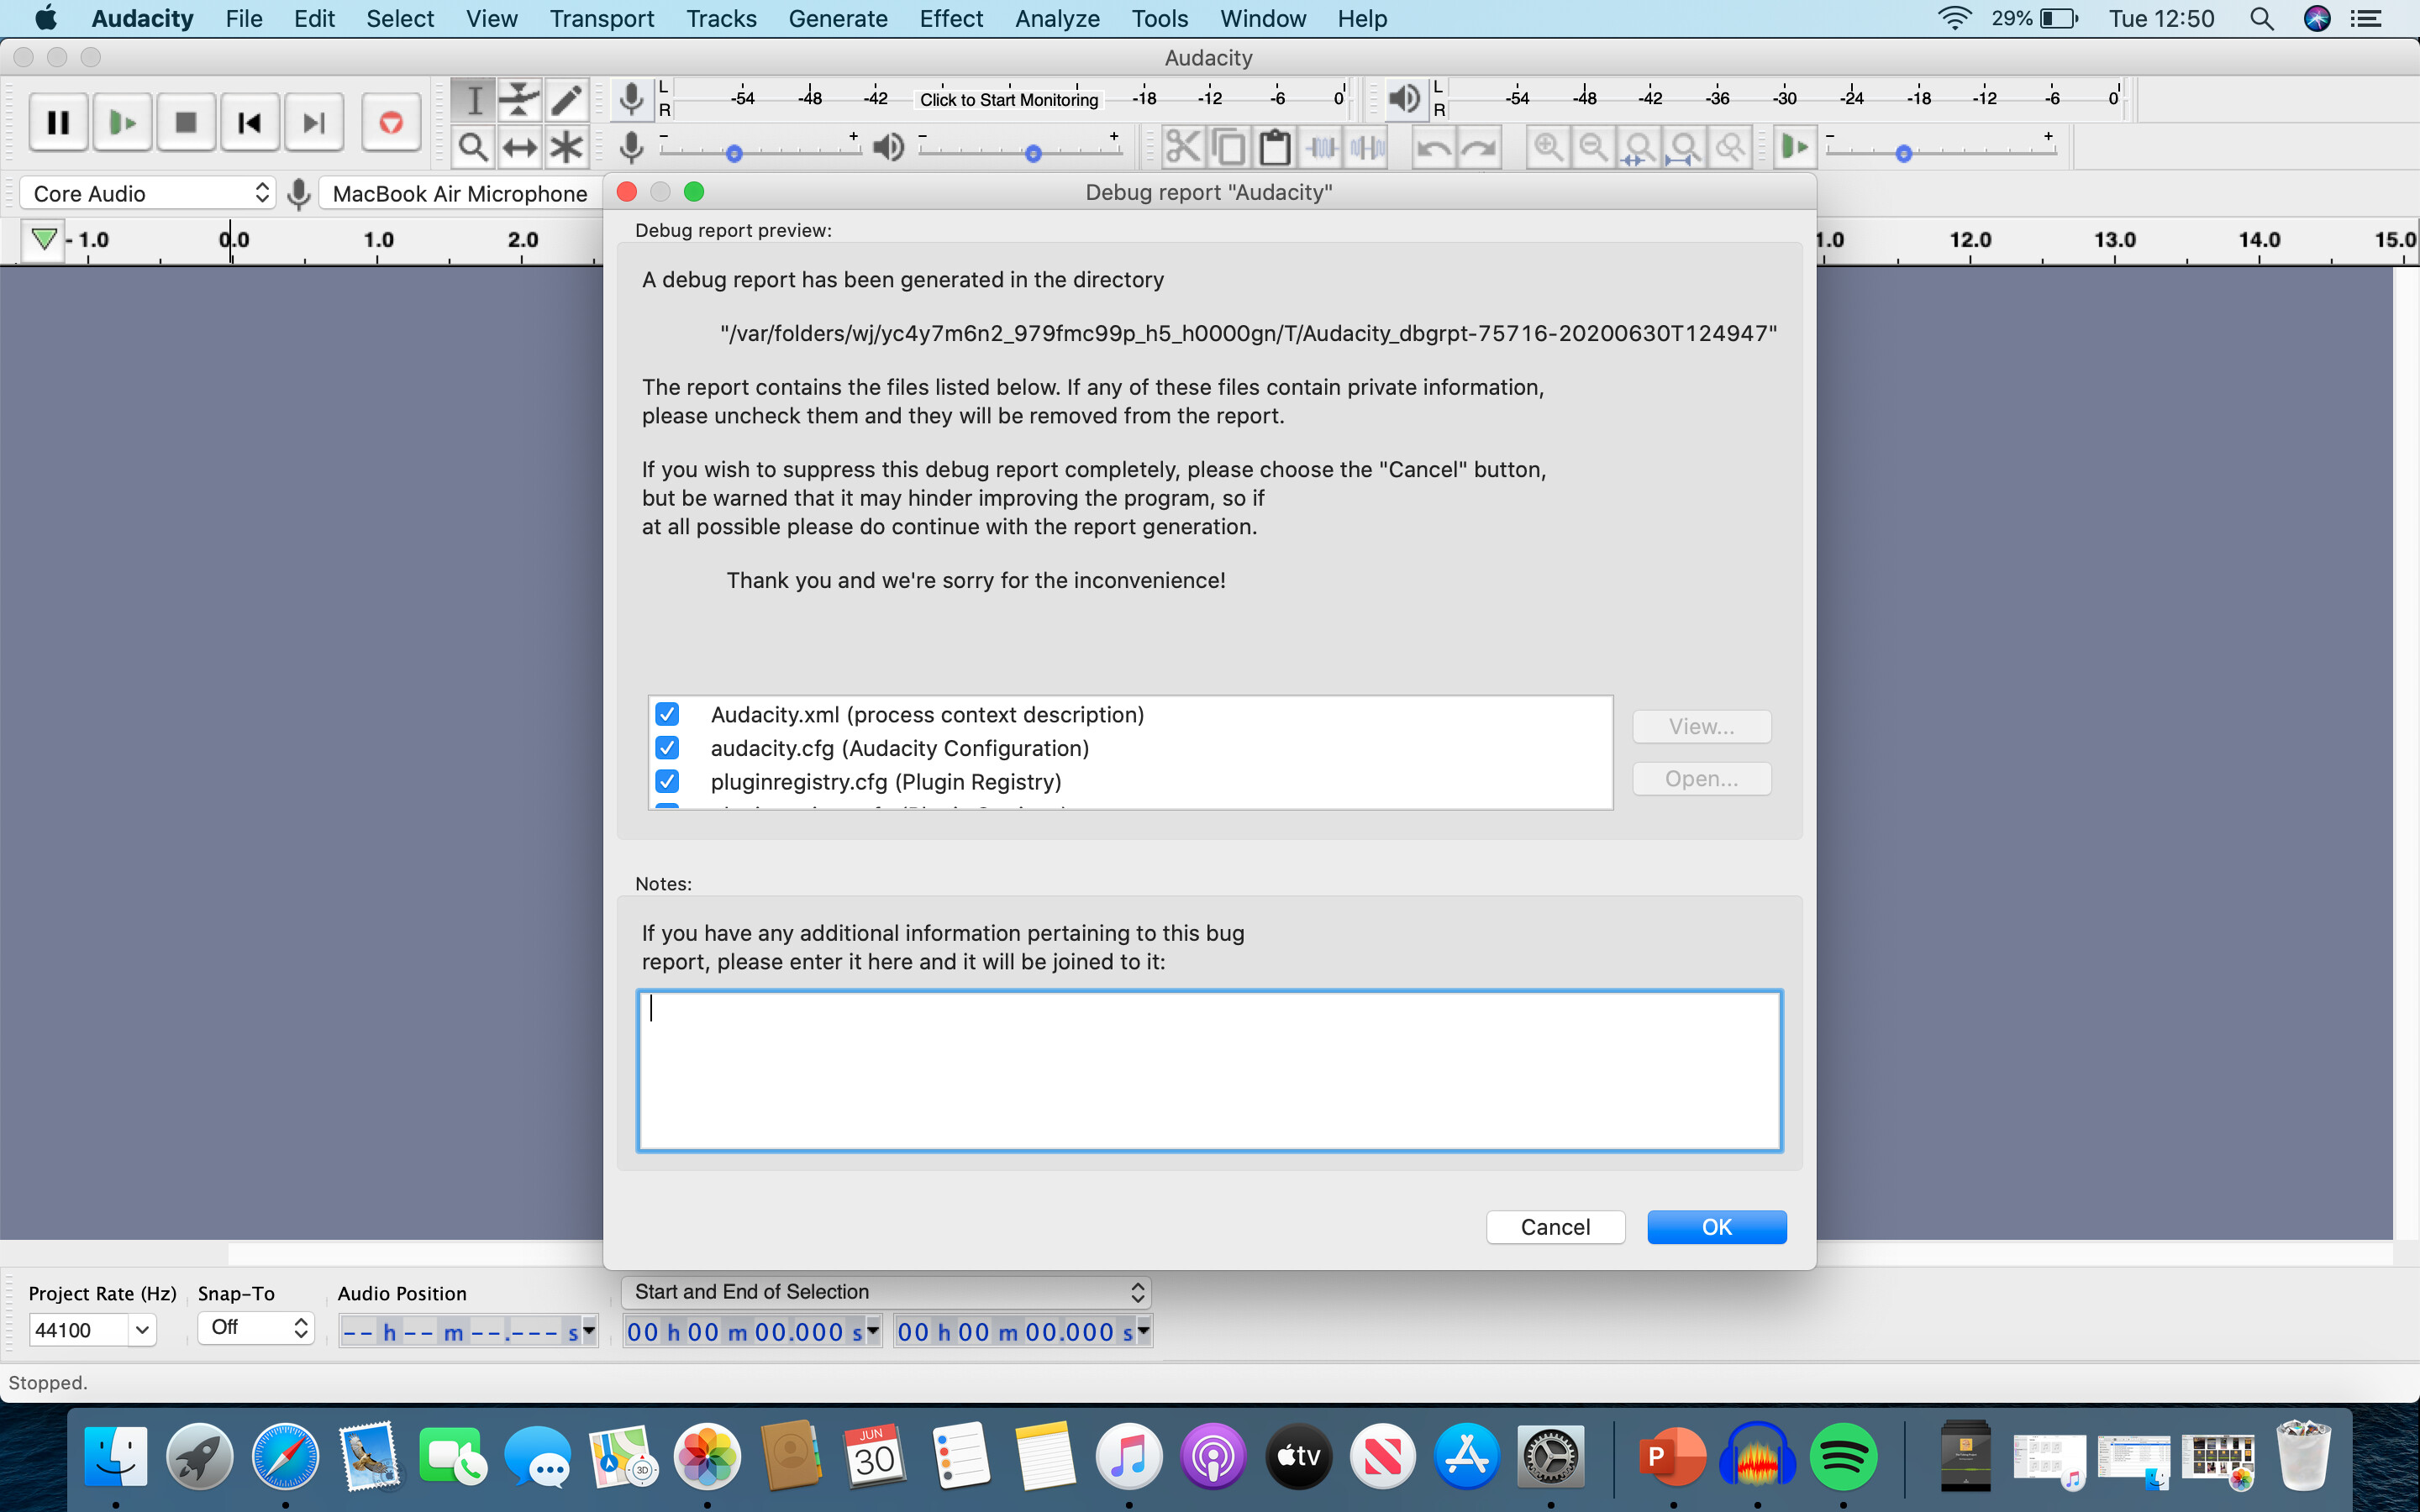Open the Transport menu
Screen dimensions: 2420x1512
[601, 18]
